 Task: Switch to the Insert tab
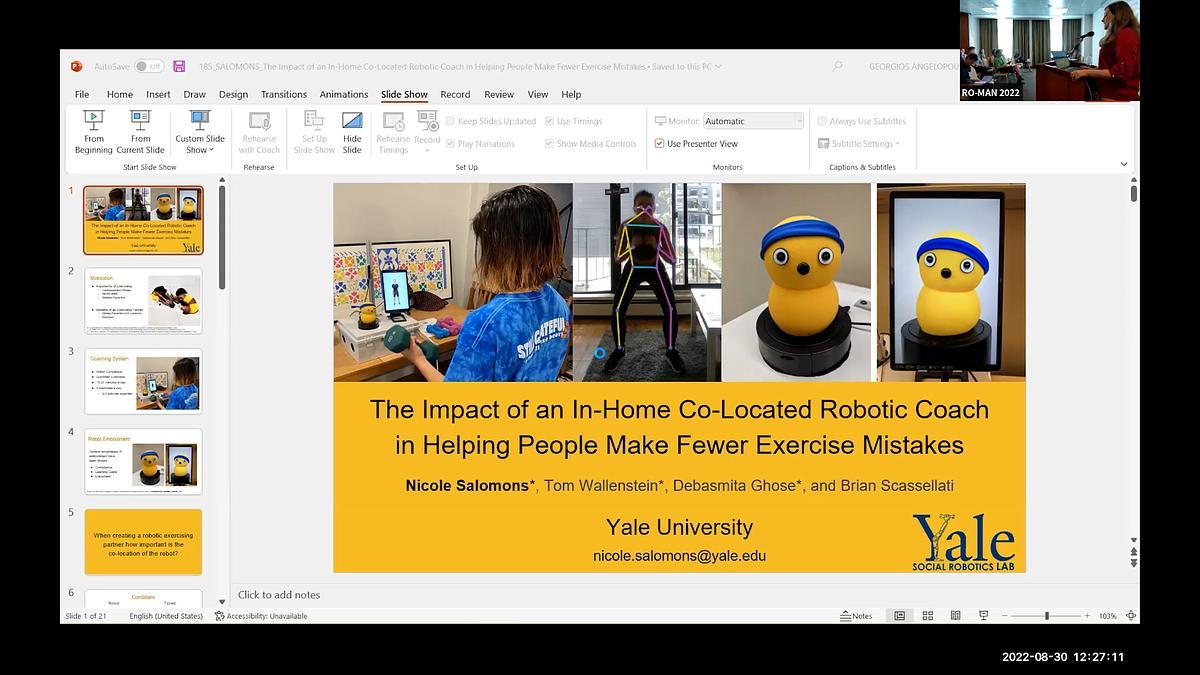[x=158, y=94]
